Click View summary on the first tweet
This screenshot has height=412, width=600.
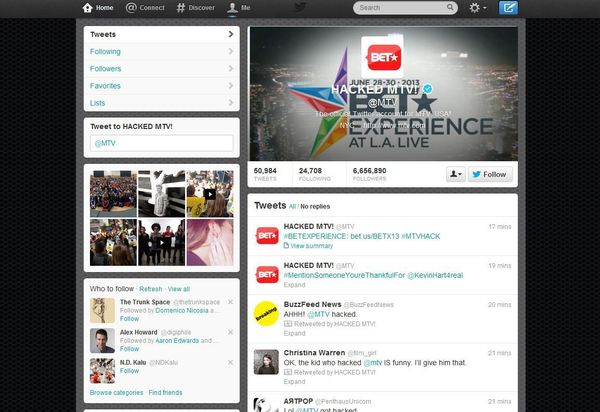tap(308, 246)
